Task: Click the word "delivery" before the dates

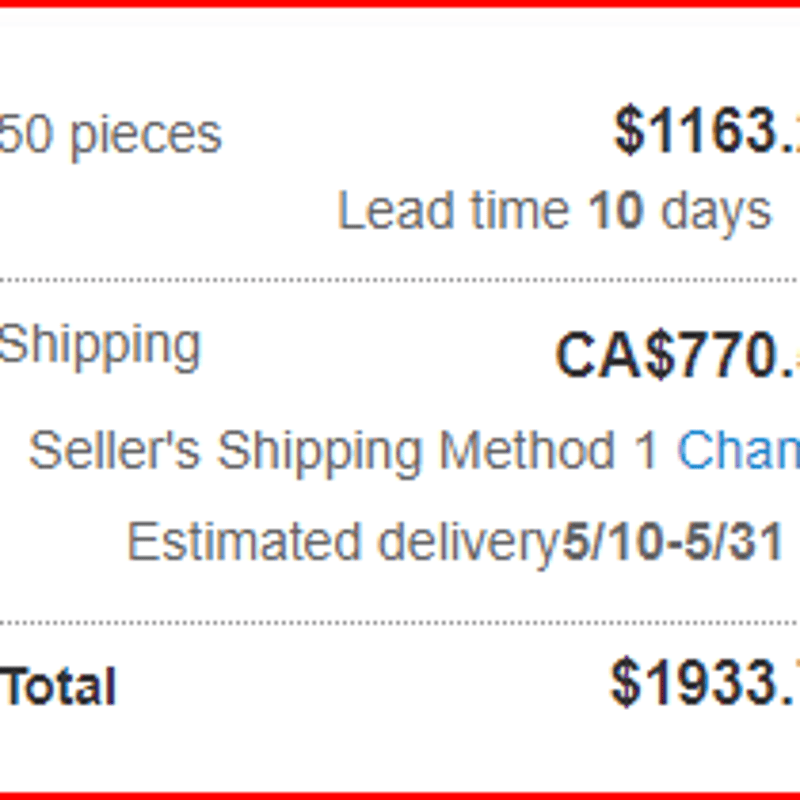Action: 466,543
